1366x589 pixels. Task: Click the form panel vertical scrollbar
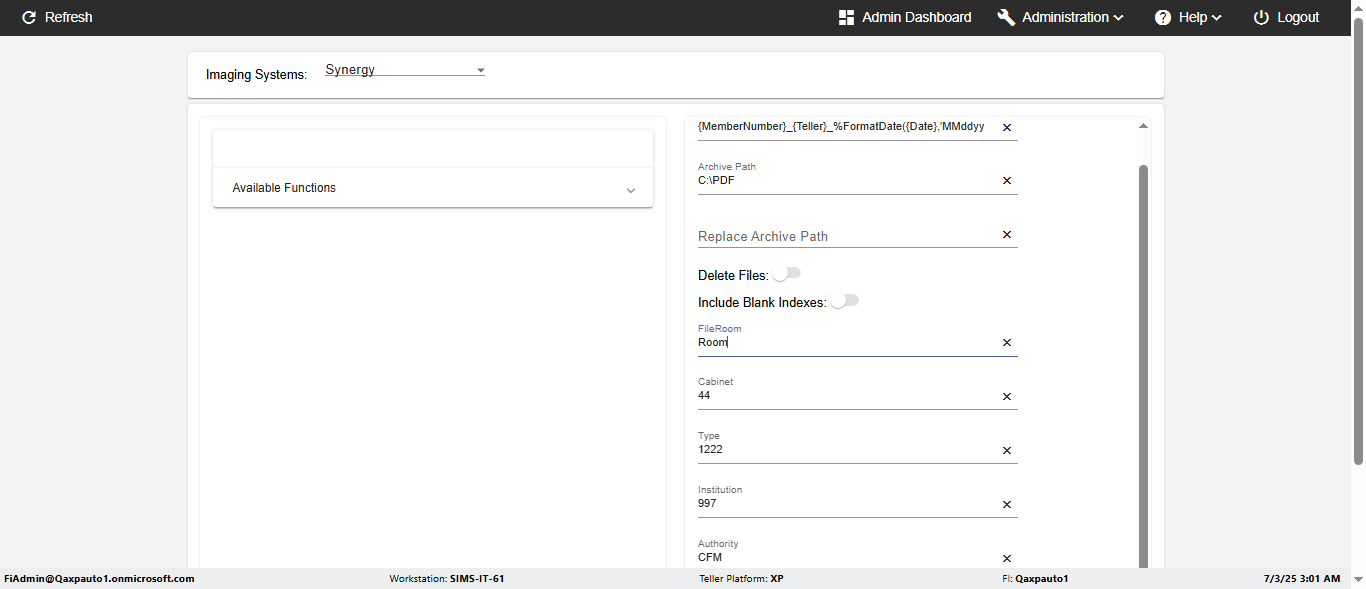tap(1143, 360)
